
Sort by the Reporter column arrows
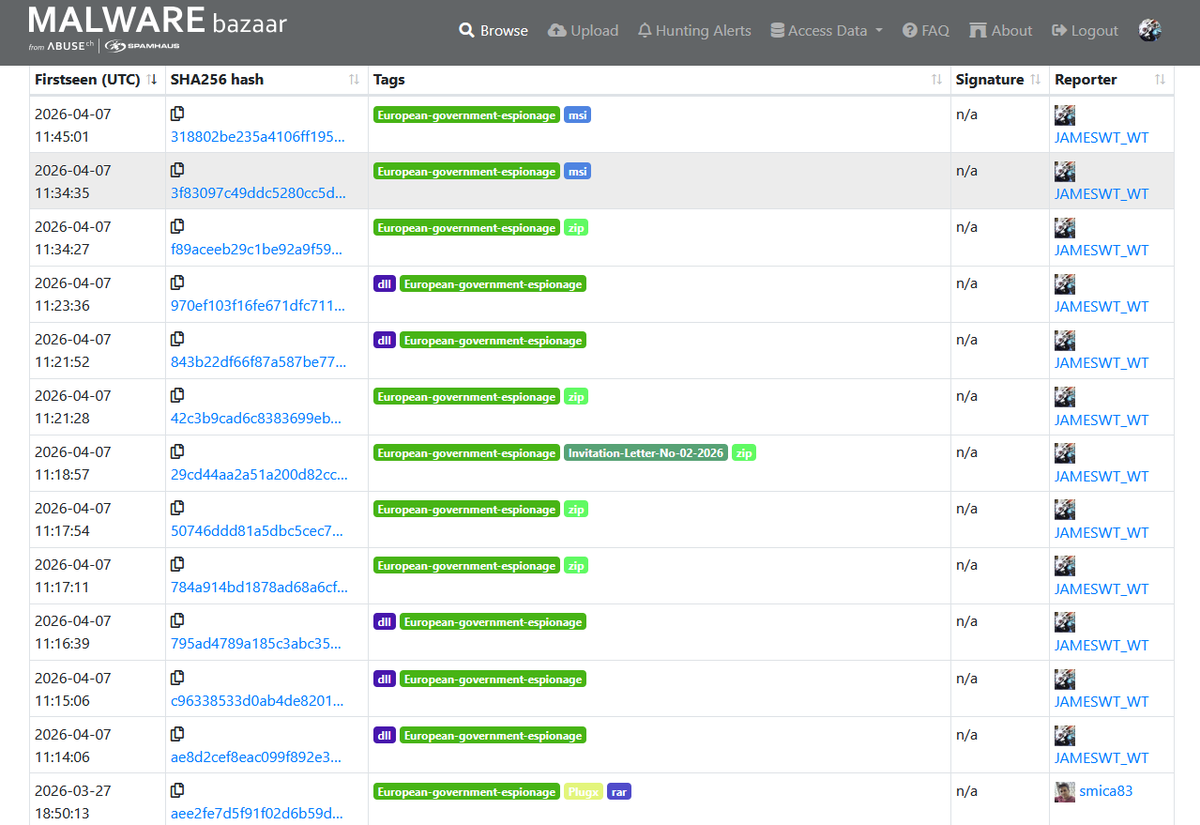click(x=1159, y=79)
